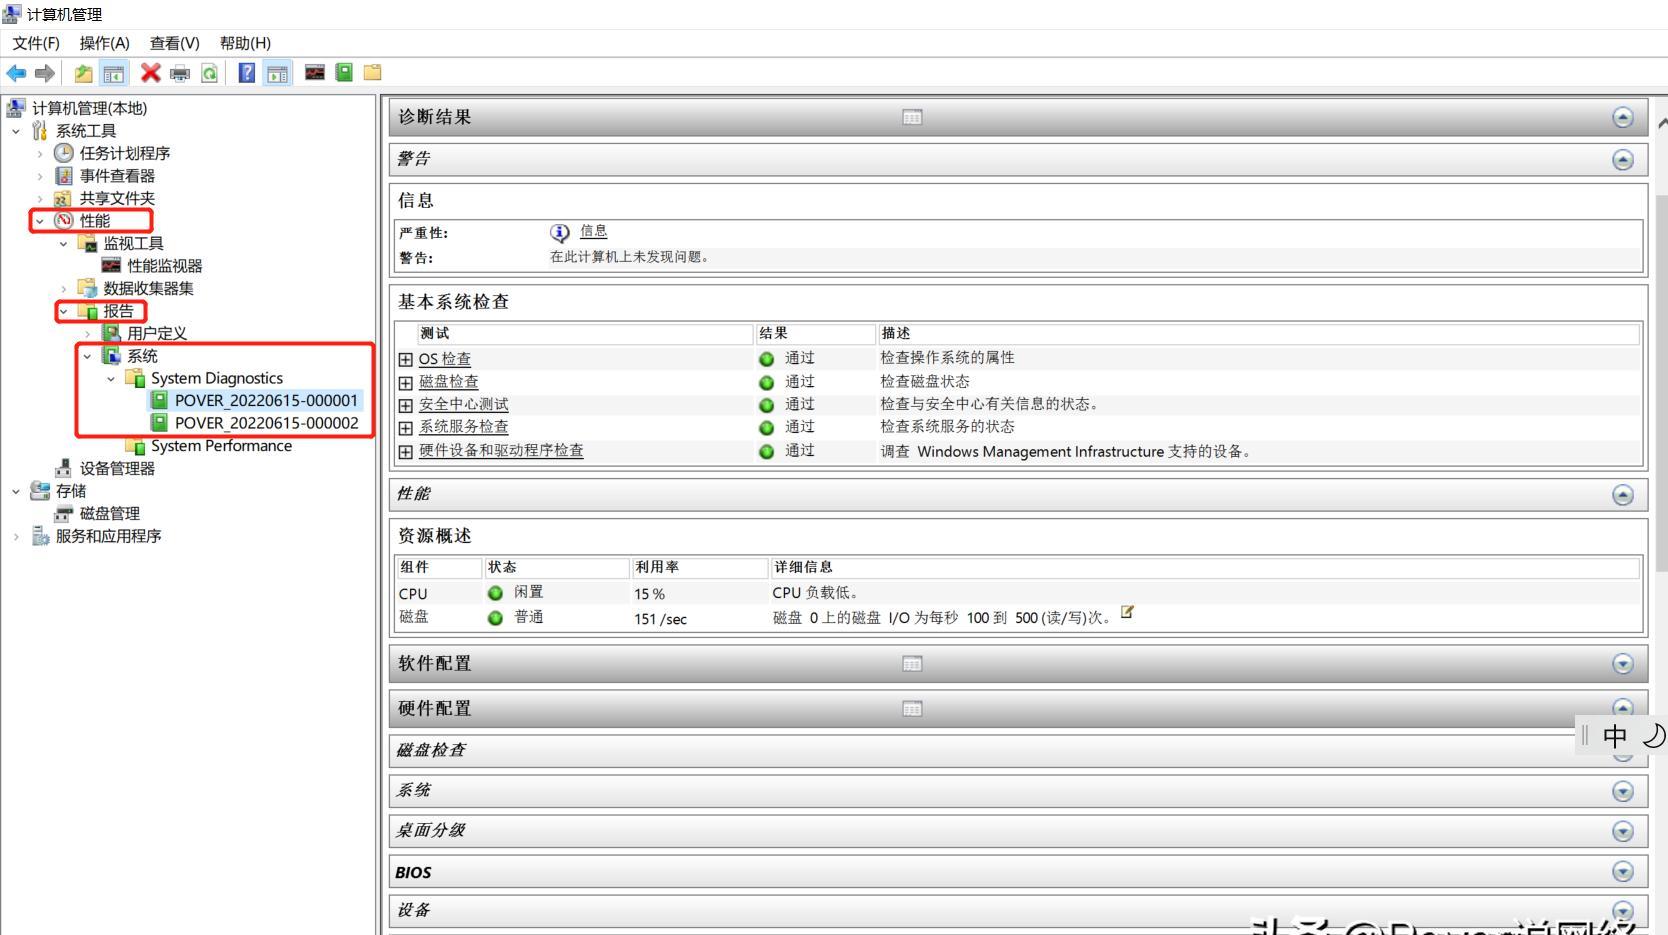Expand the 系统服务检查 plus box

coord(405,428)
